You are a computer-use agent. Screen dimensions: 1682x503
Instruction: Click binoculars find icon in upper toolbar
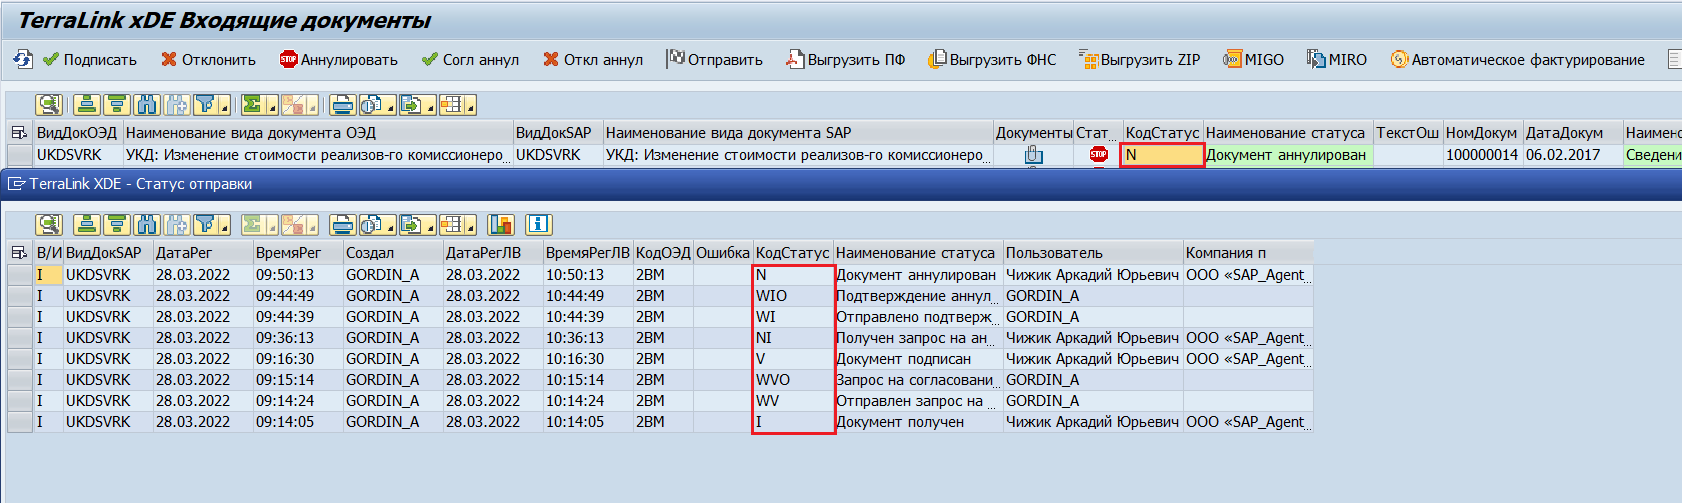[x=147, y=105]
